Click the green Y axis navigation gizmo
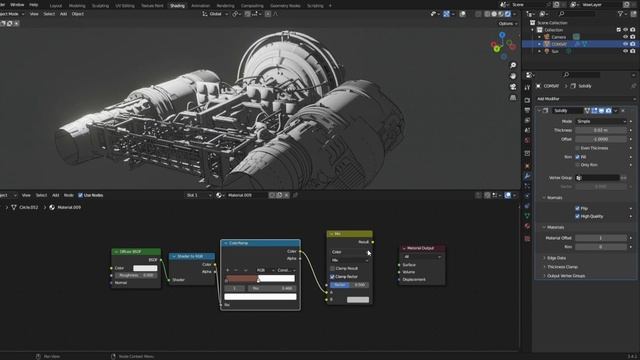640x360 pixels. coord(497,49)
